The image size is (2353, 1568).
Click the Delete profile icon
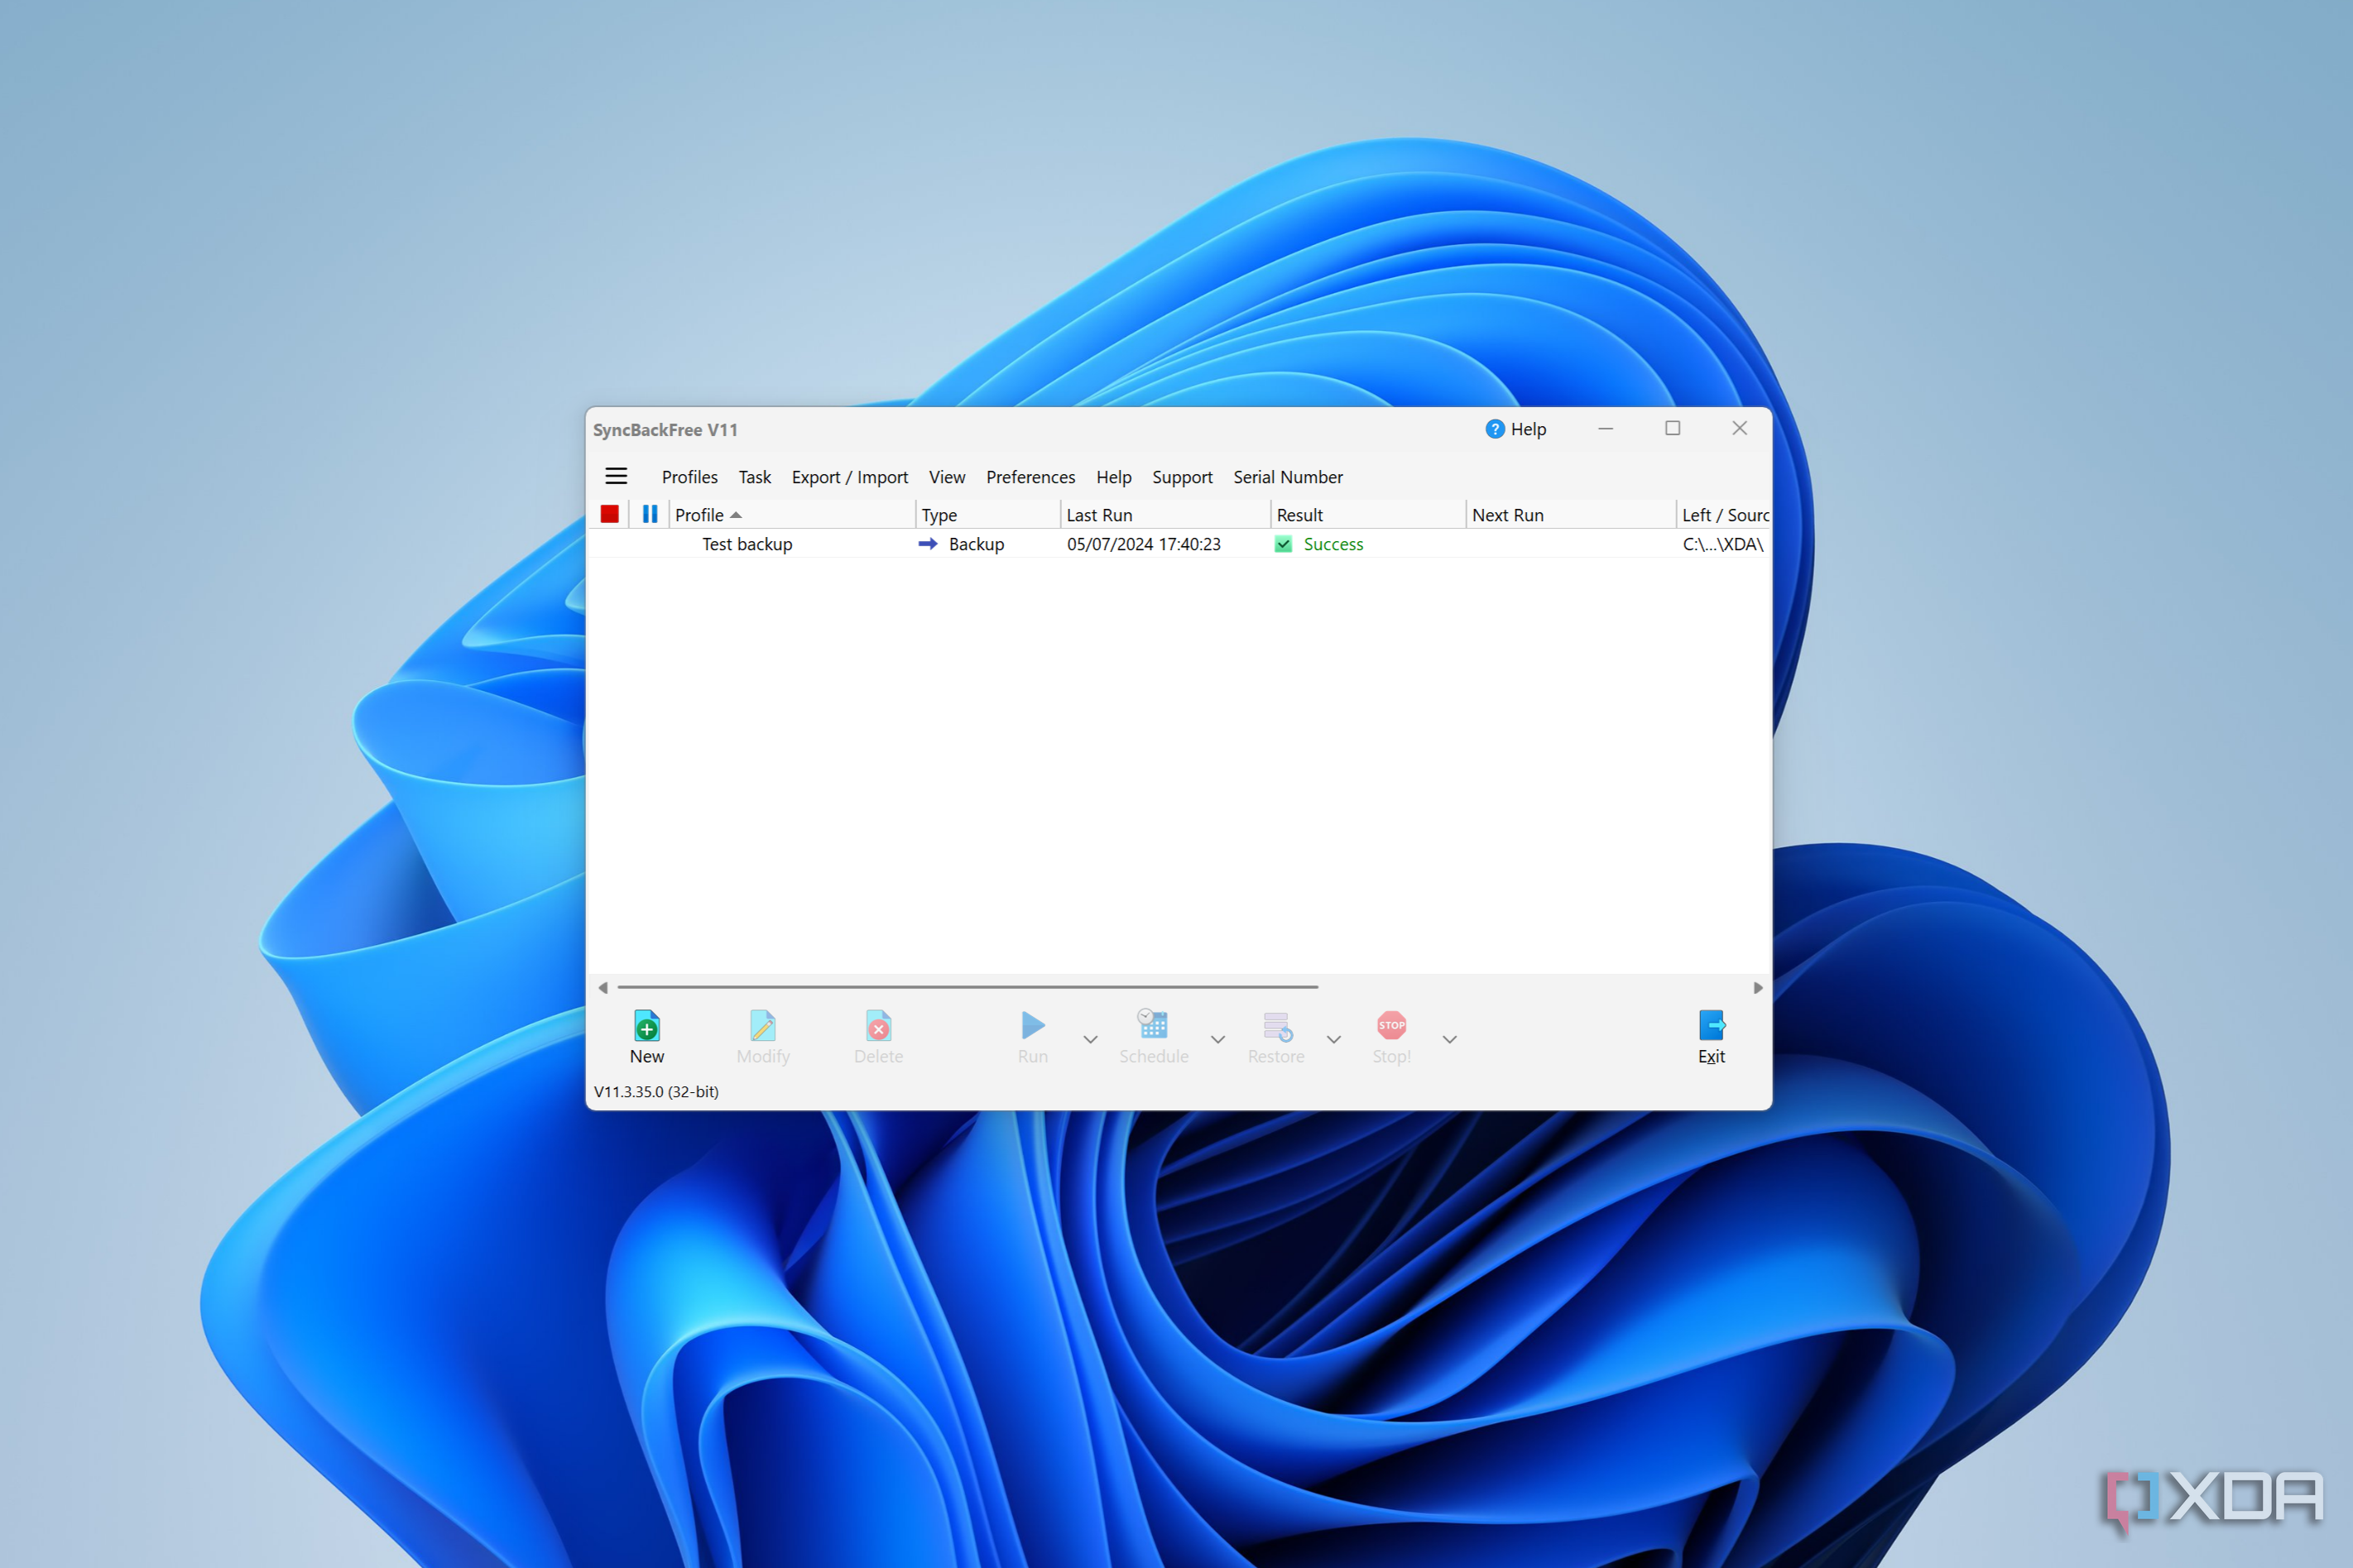878,1026
